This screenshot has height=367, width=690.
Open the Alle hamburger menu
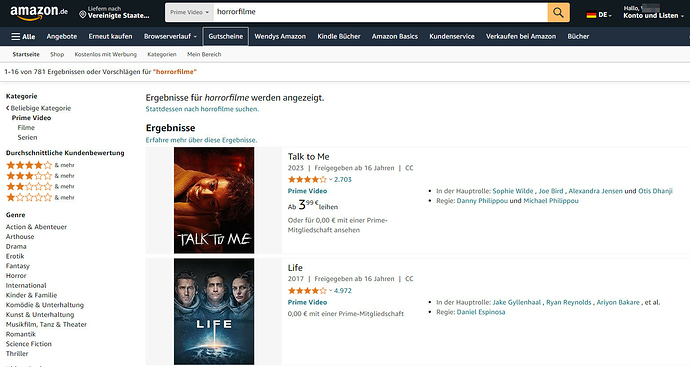23,37
